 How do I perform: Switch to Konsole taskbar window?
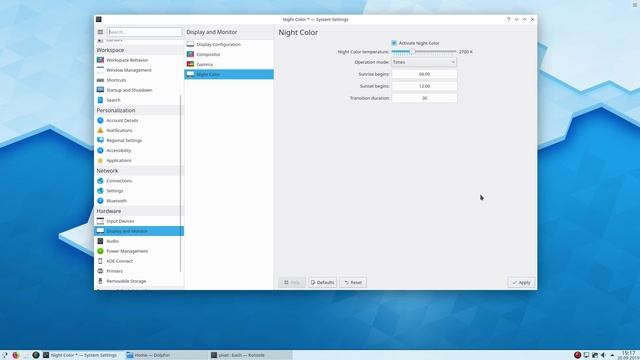250,355
